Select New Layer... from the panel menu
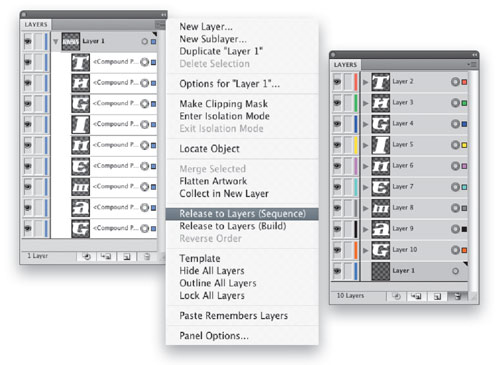Viewport: 500px width, 365px height. pyautogui.click(x=242, y=26)
